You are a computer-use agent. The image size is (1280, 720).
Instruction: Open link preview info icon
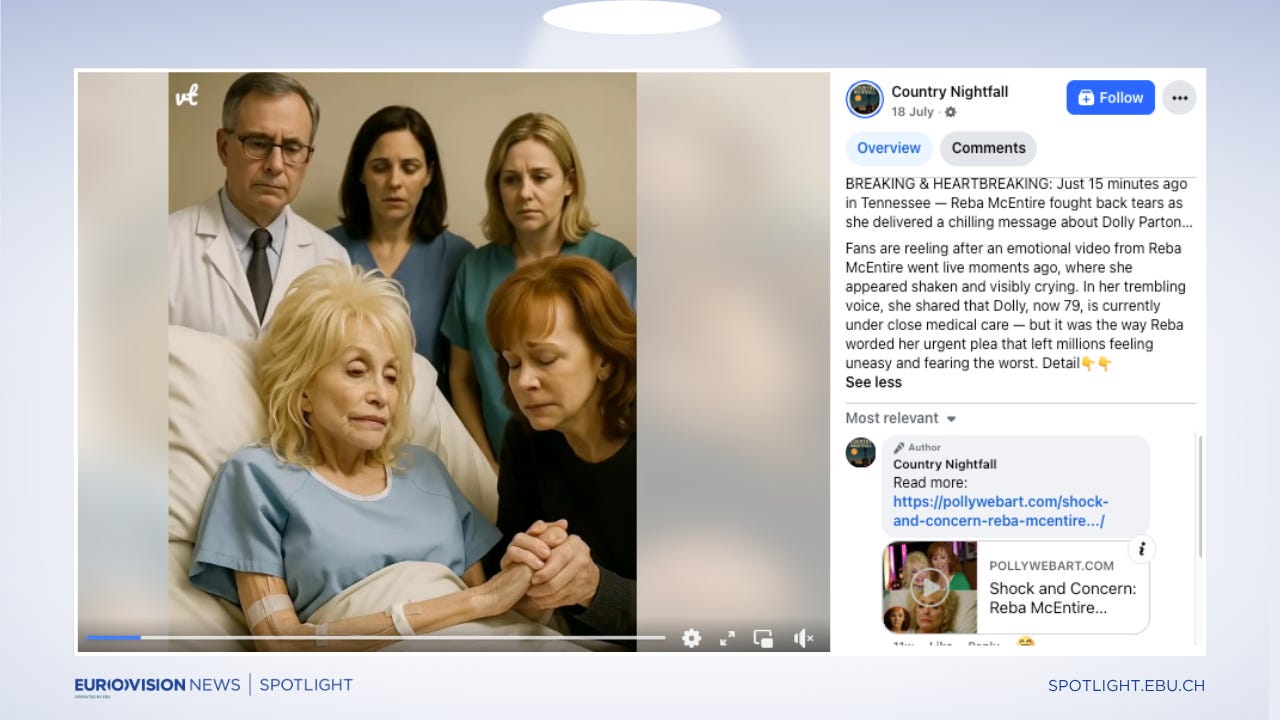pyautogui.click(x=1141, y=549)
